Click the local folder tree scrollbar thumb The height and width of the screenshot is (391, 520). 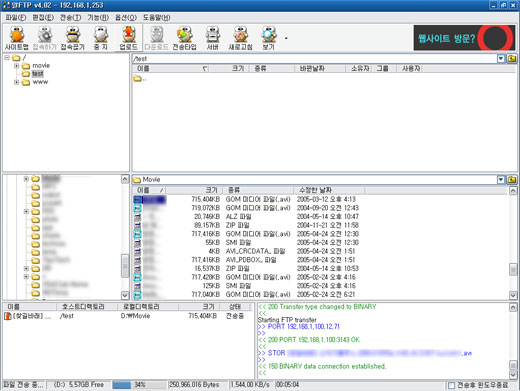125,266
